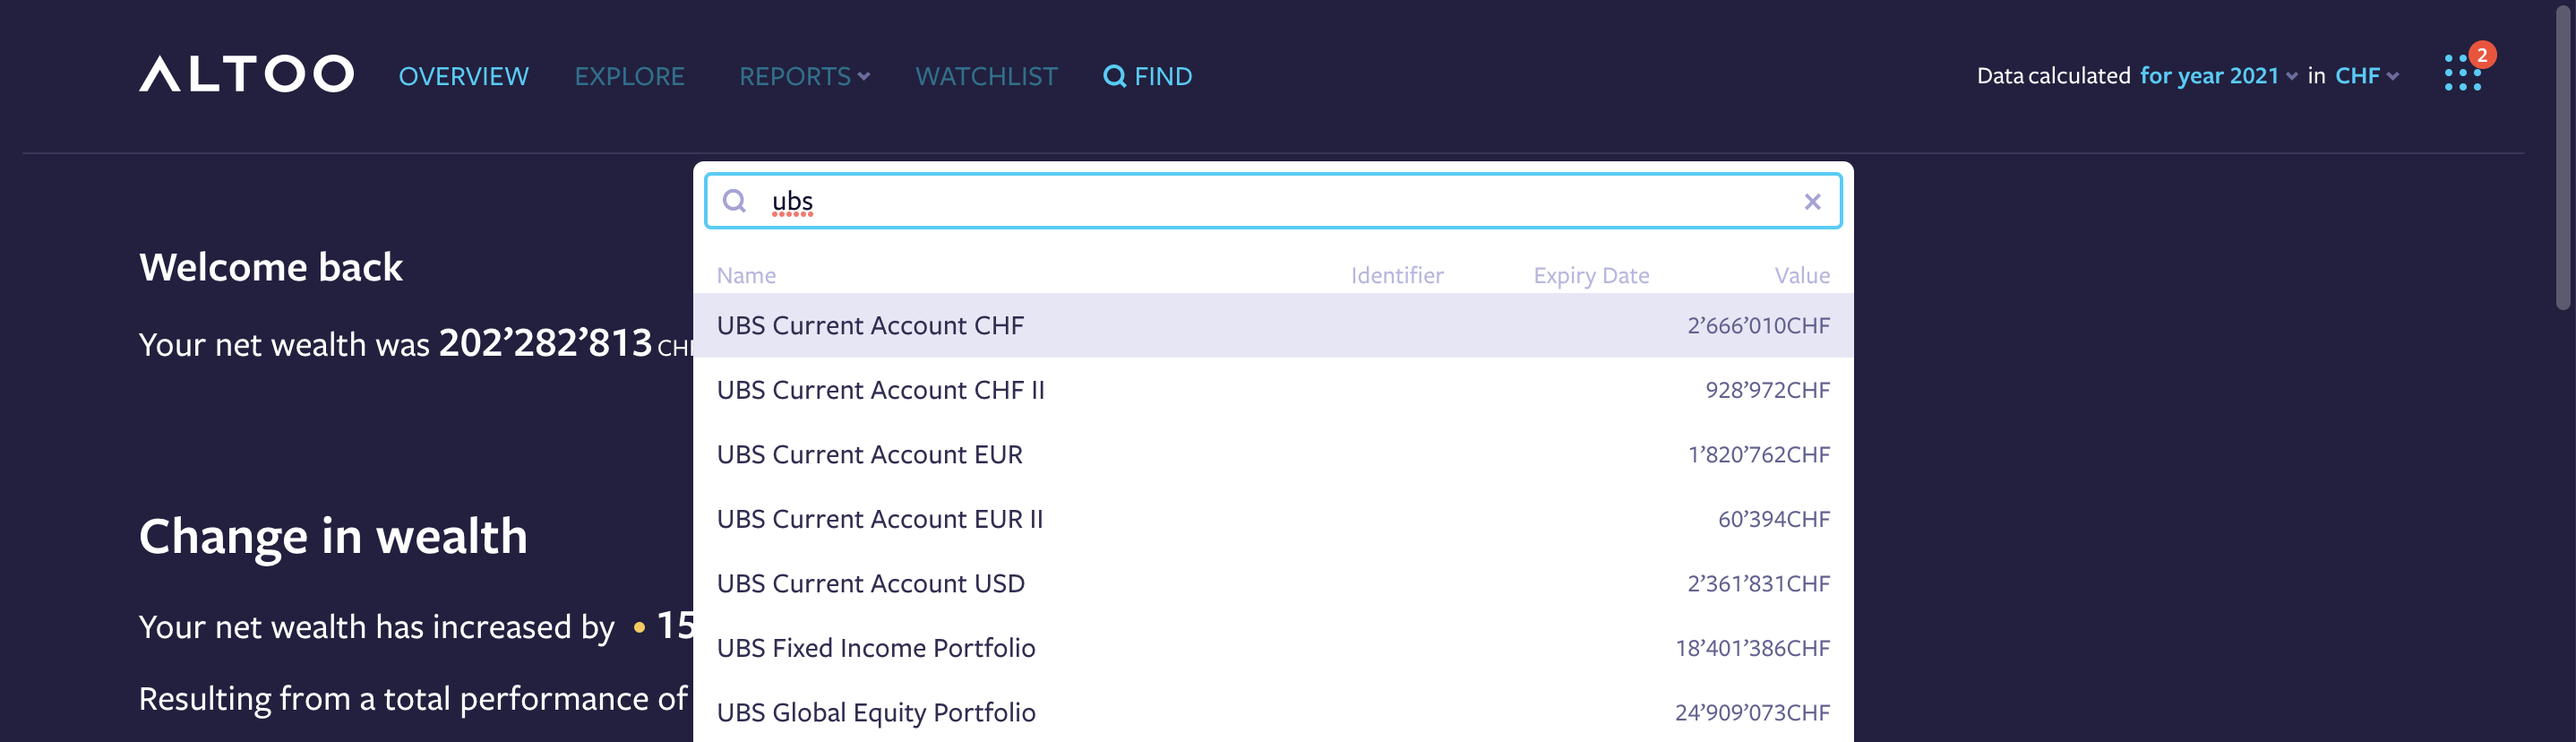Open the WATCHLIST section
Screen dimensions: 2576x742
[x=986, y=75]
